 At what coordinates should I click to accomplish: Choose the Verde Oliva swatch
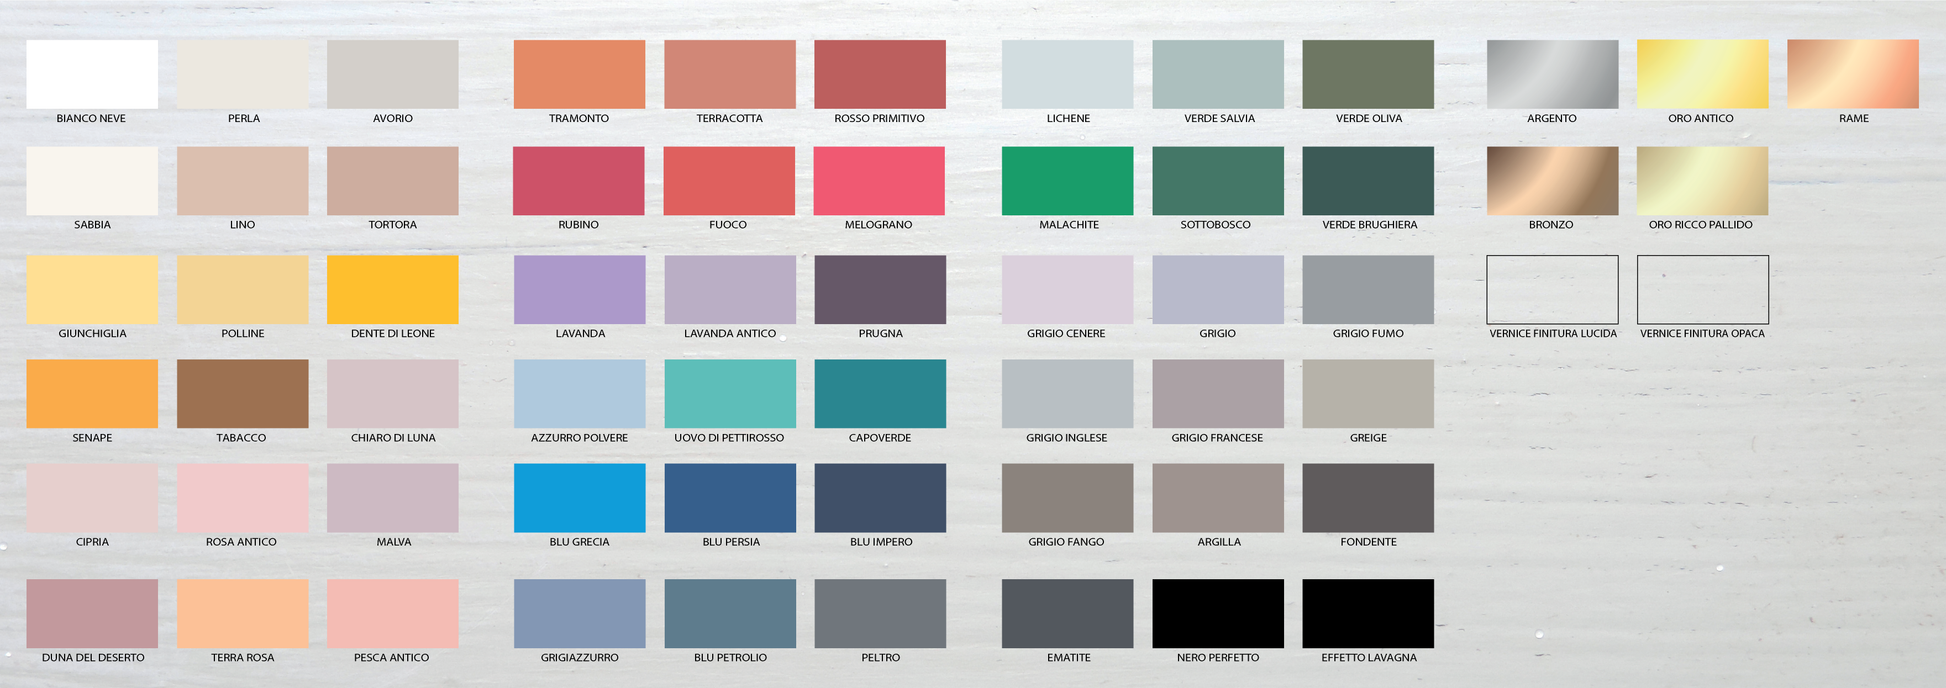1368,74
